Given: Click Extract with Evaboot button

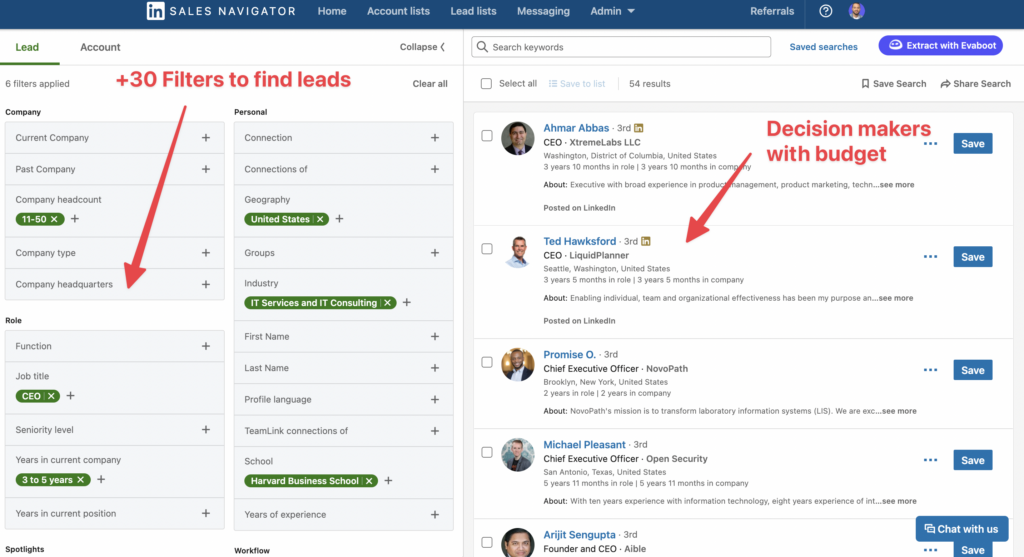Looking at the screenshot, I should (x=940, y=45).
